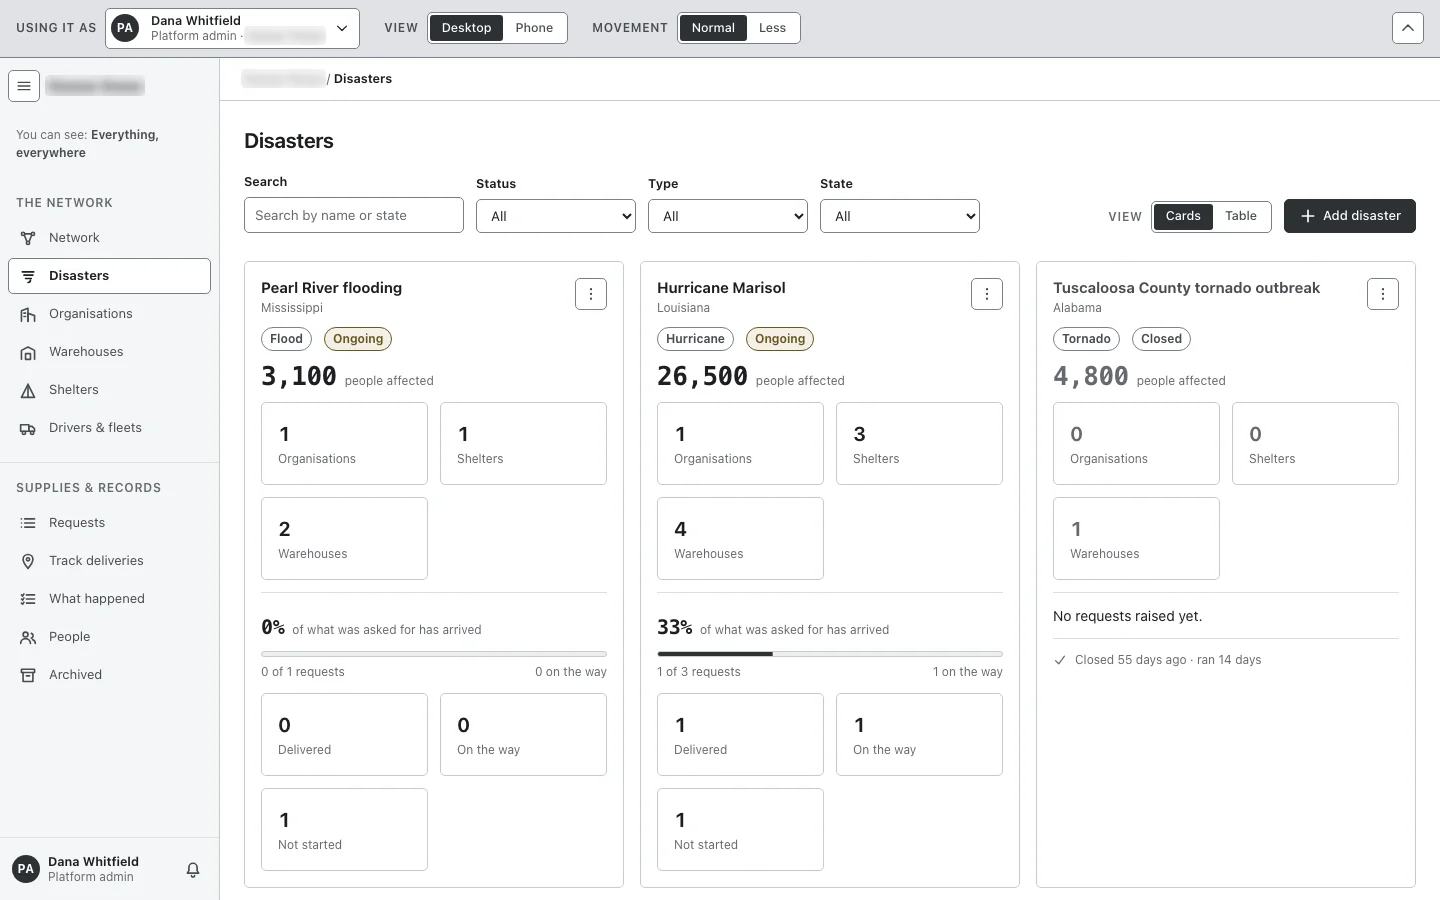
Task: Click the Network sidebar icon
Action: click(28, 238)
